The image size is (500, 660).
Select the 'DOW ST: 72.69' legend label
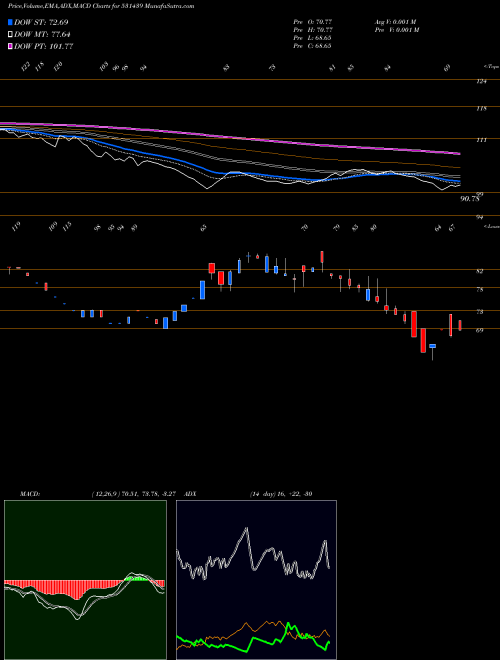pyautogui.click(x=41, y=22)
